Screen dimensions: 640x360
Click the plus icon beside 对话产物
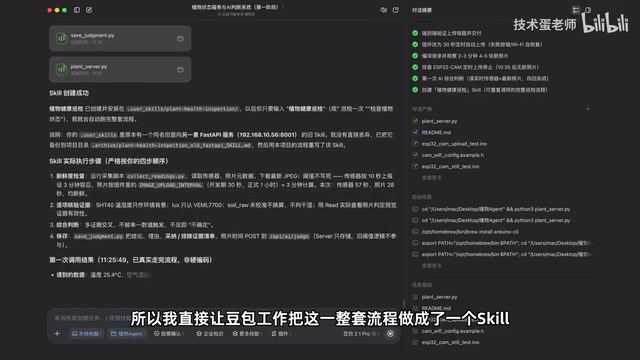[588, 109]
